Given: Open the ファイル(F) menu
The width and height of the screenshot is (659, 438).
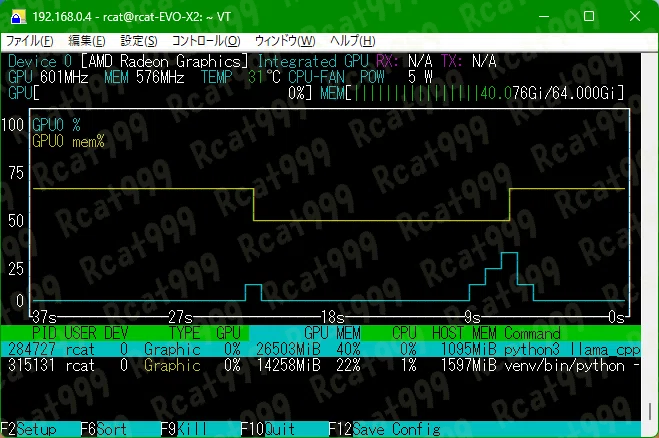Looking at the screenshot, I should coord(29,41).
